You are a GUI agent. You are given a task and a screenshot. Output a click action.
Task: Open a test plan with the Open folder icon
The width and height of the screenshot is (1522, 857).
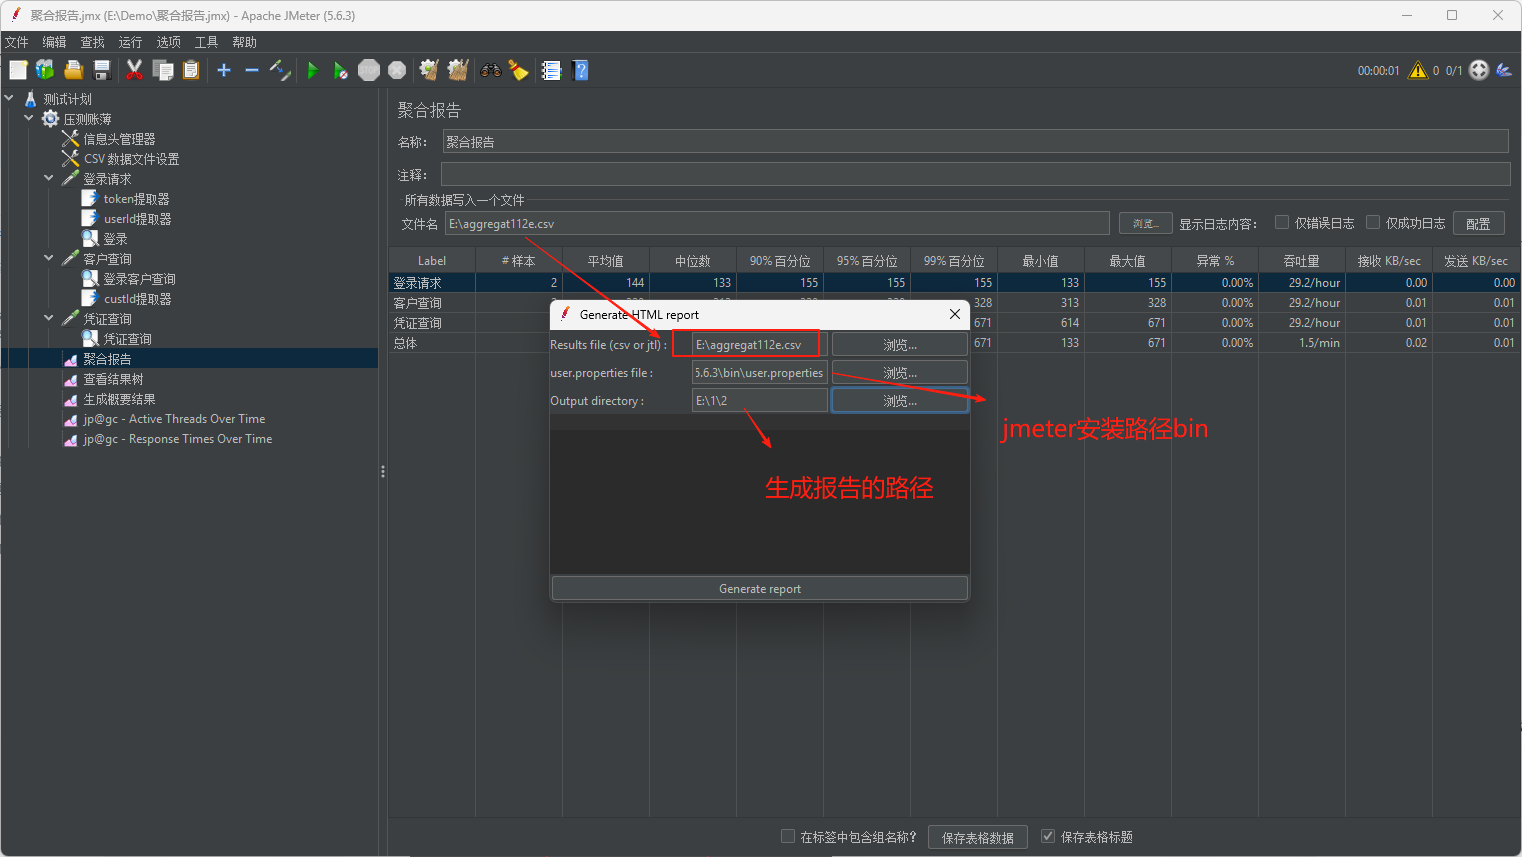click(x=73, y=70)
